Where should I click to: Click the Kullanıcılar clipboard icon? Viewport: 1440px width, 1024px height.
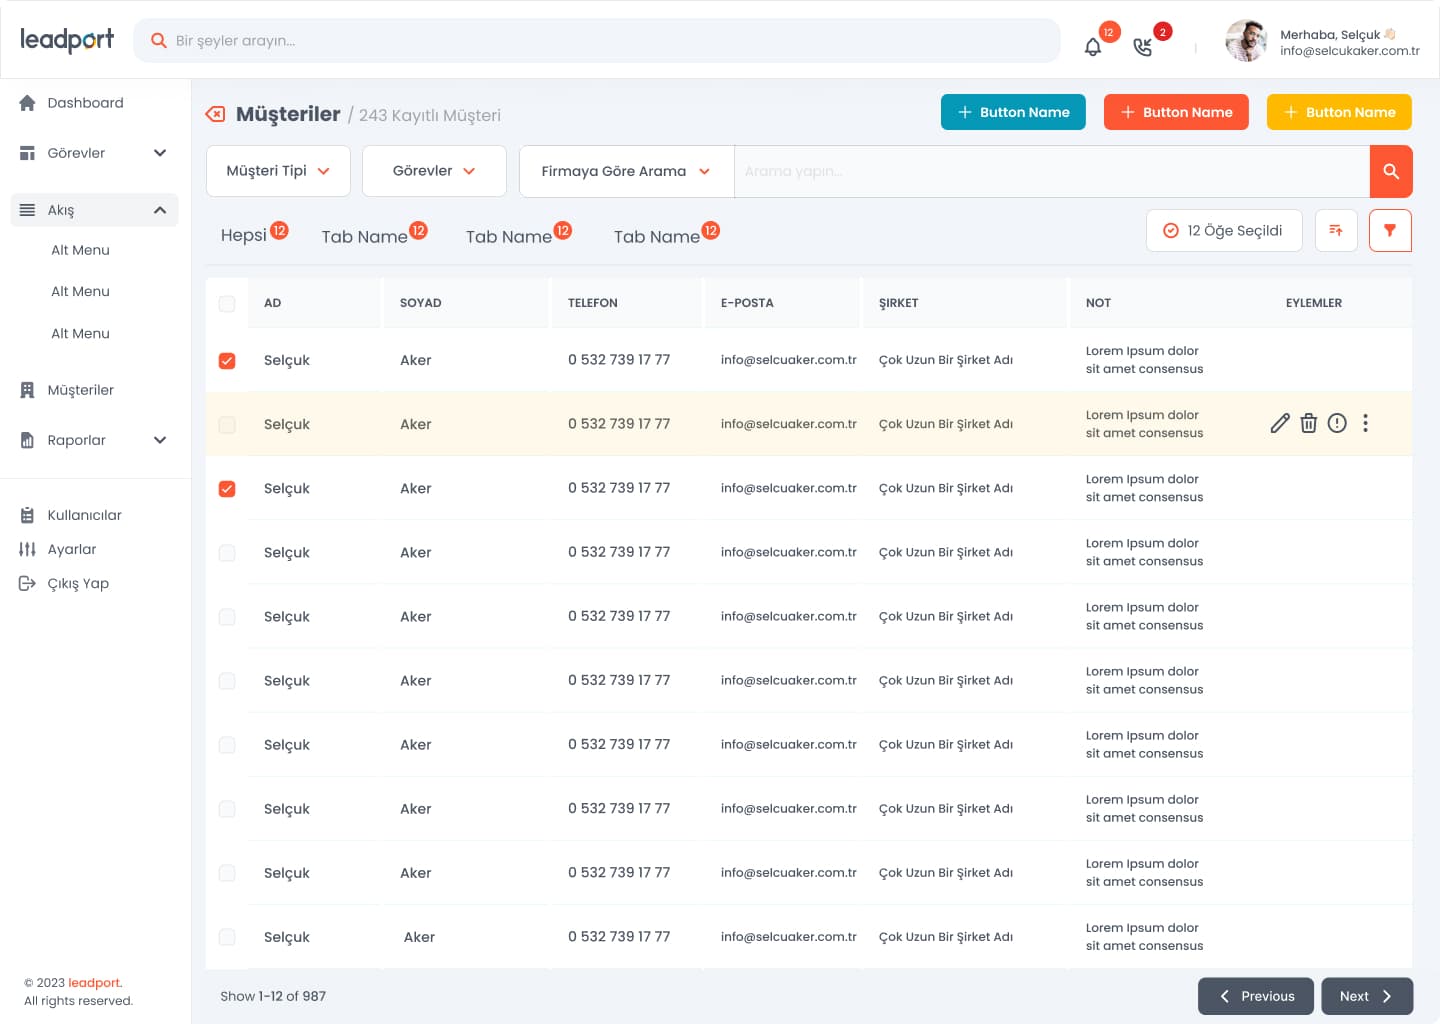(x=27, y=515)
